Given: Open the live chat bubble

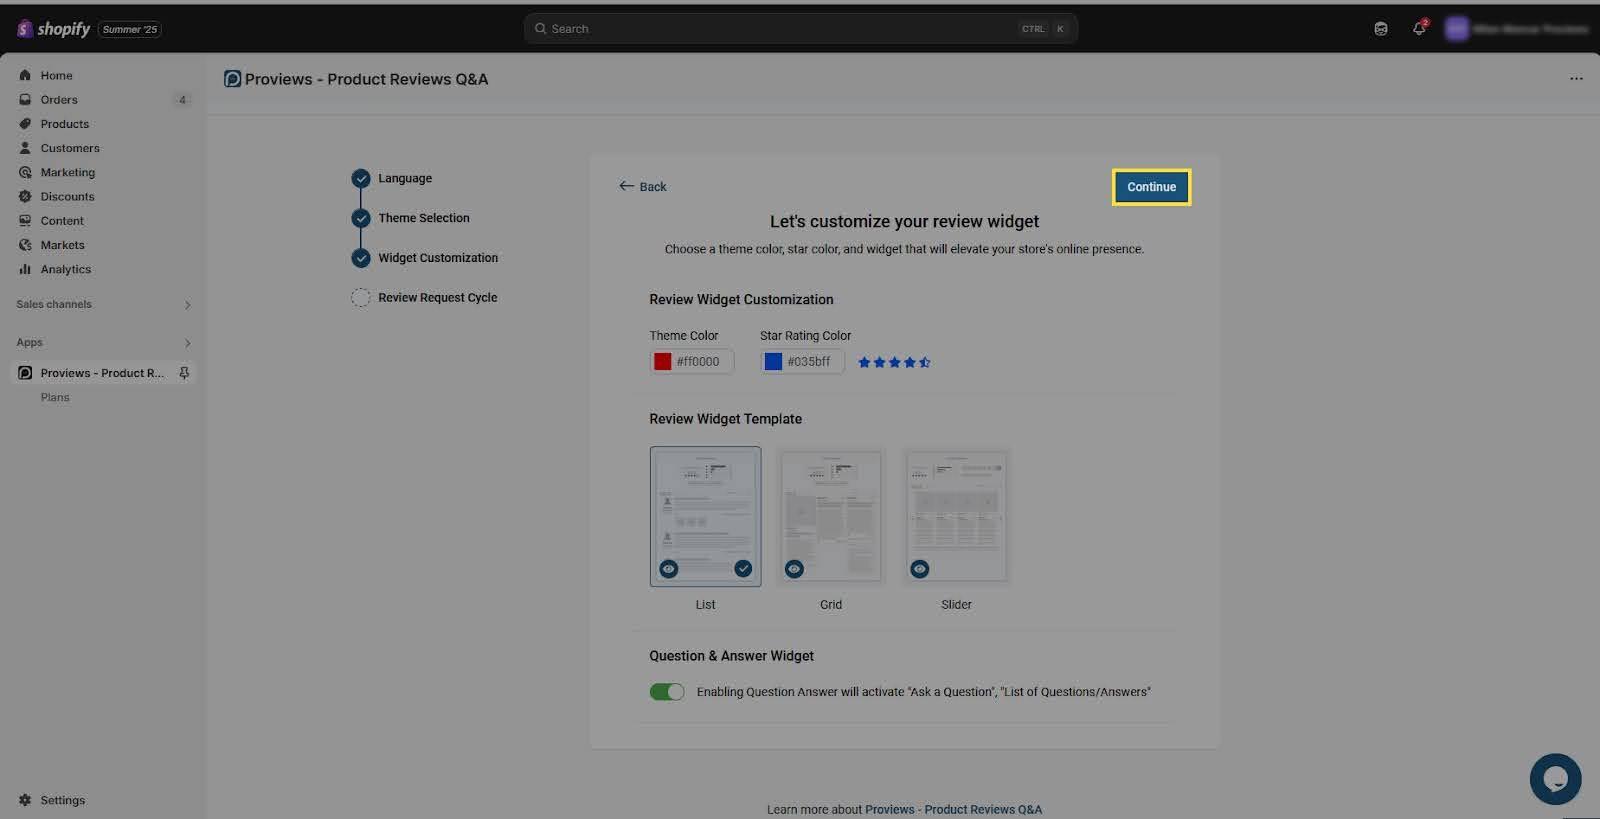Looking at the screenshot, I should 1555,779.
